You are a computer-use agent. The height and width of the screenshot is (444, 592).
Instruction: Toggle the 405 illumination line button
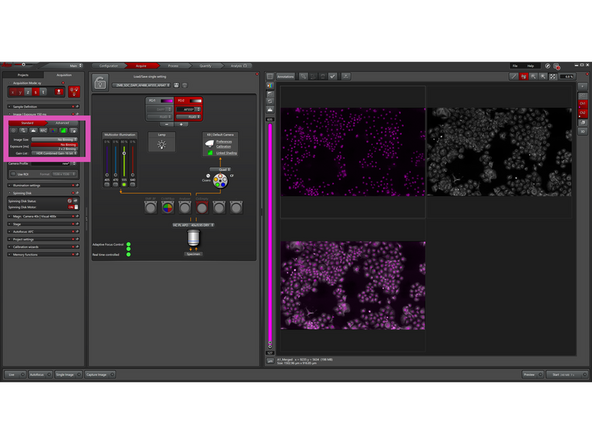[107, 185]
